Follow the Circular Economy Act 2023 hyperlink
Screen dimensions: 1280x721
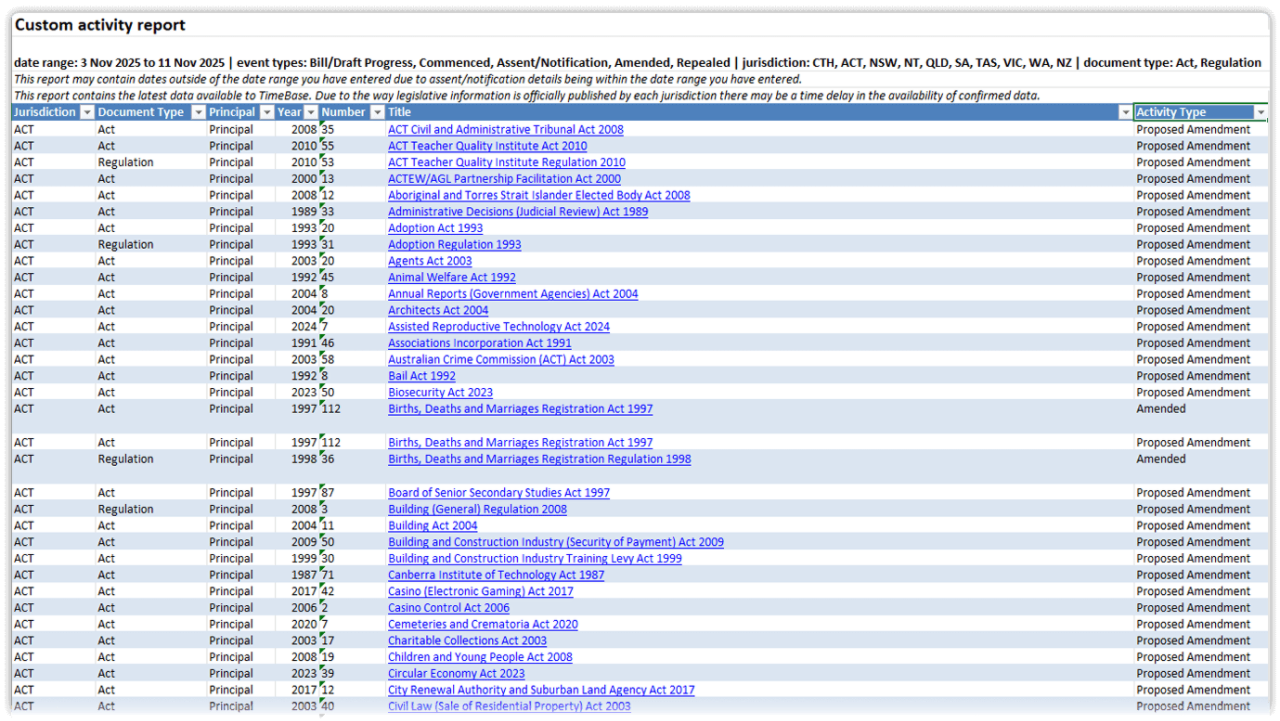click(456, 673)
